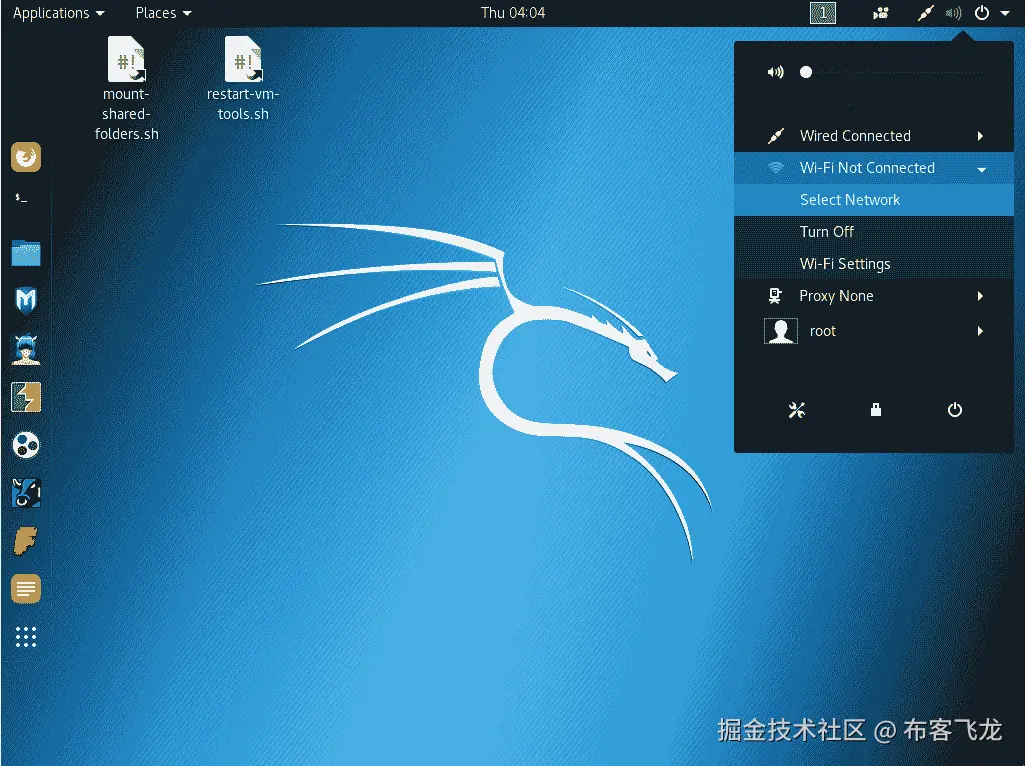Open the Applications menu
1025x766 pixels.
coord(59,12)
